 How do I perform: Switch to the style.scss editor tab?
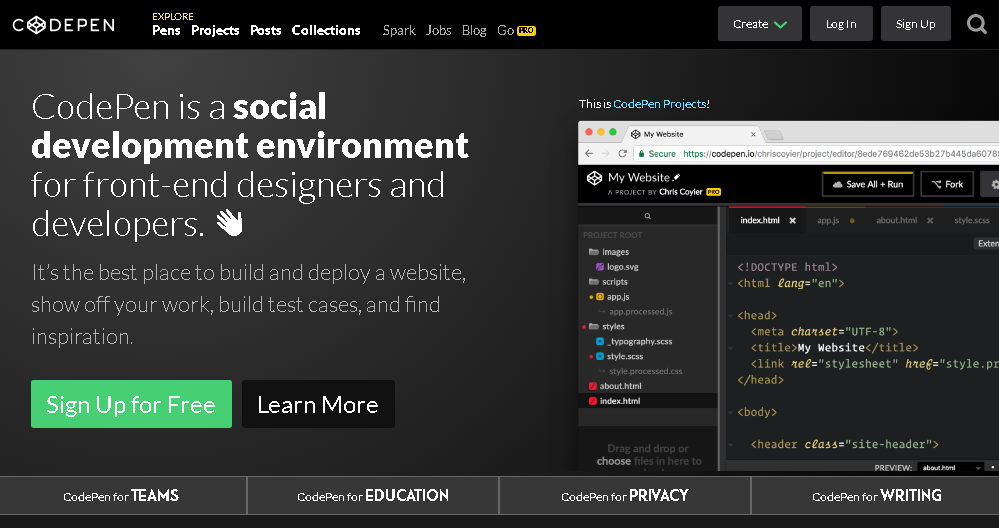click(x=972, y=220)
